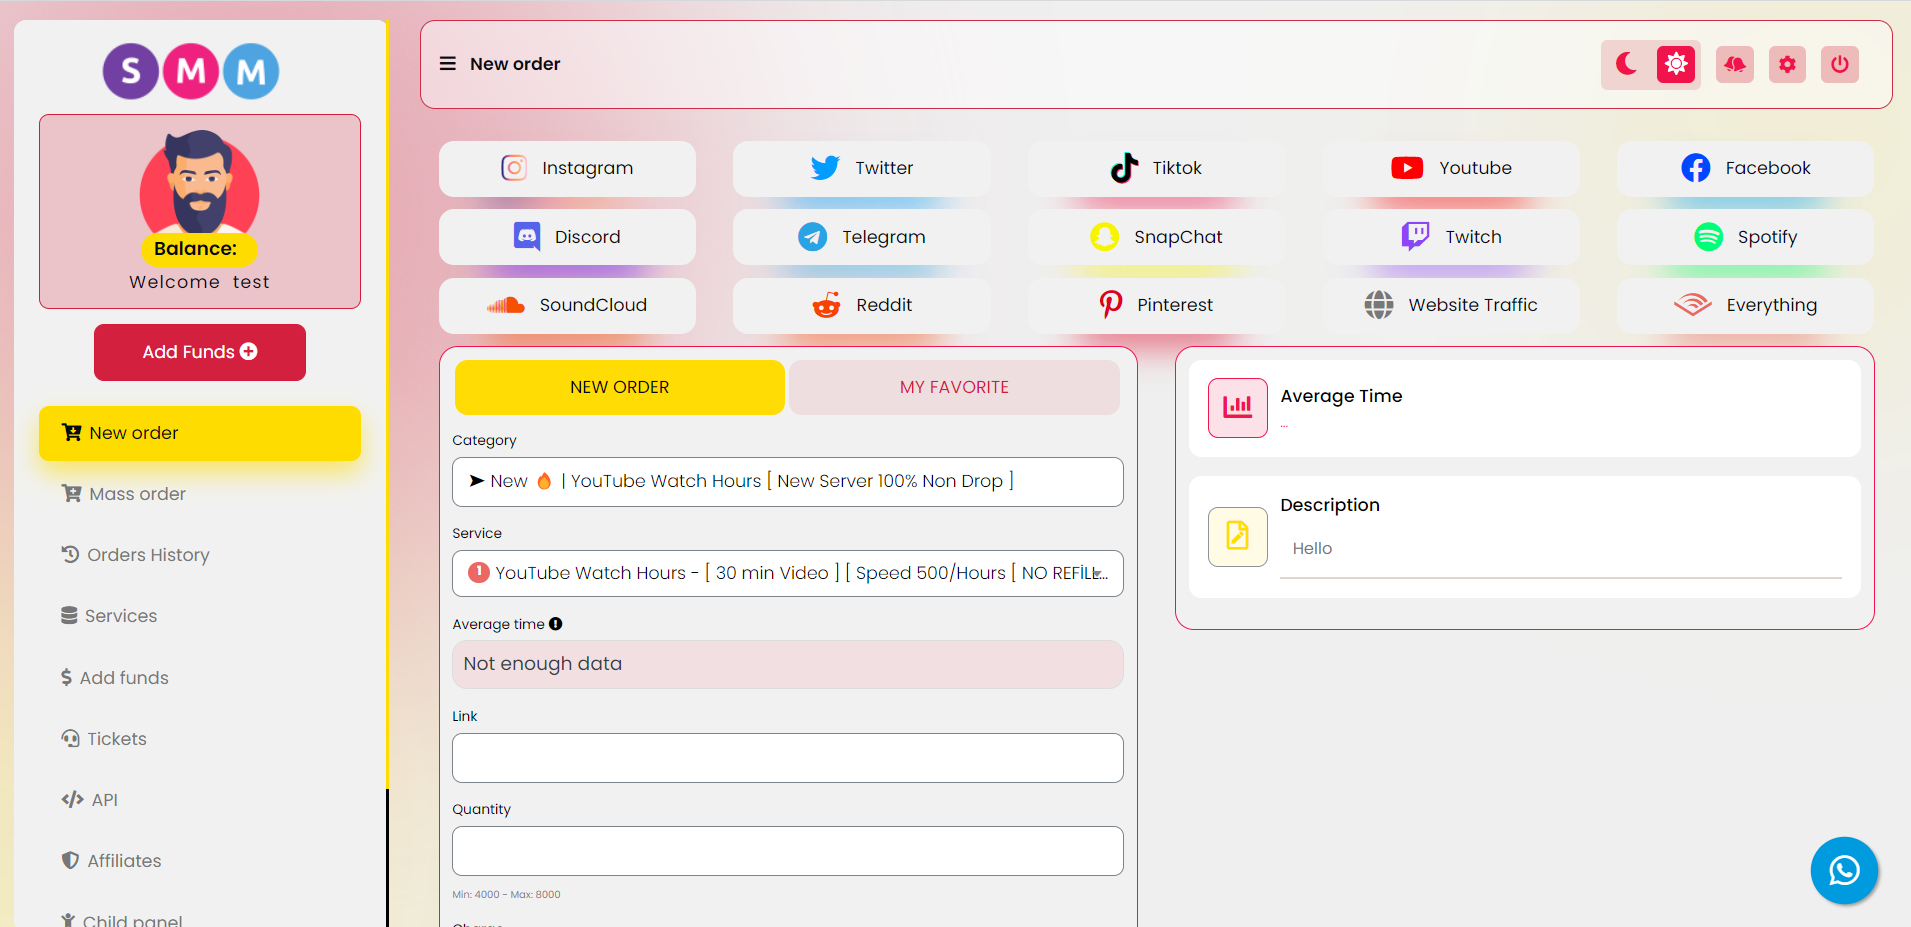The width and height of the screenshot is (1911, 927).
Task: Click the Add Funds red button
Action: [x=200, y=352]
